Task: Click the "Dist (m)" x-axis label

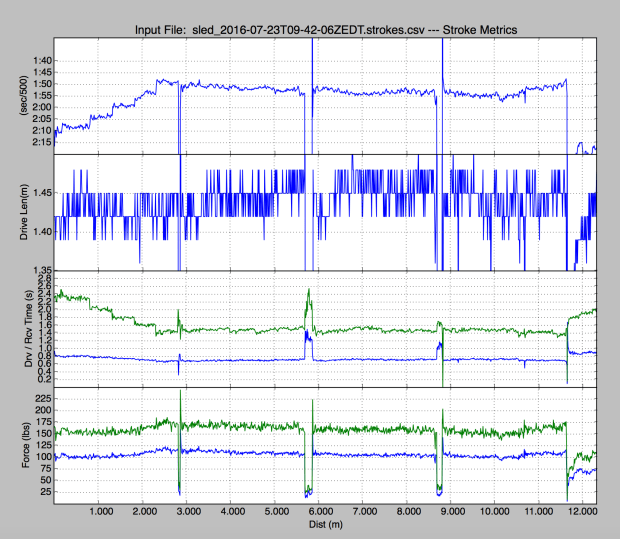Action: click(325, 524)
